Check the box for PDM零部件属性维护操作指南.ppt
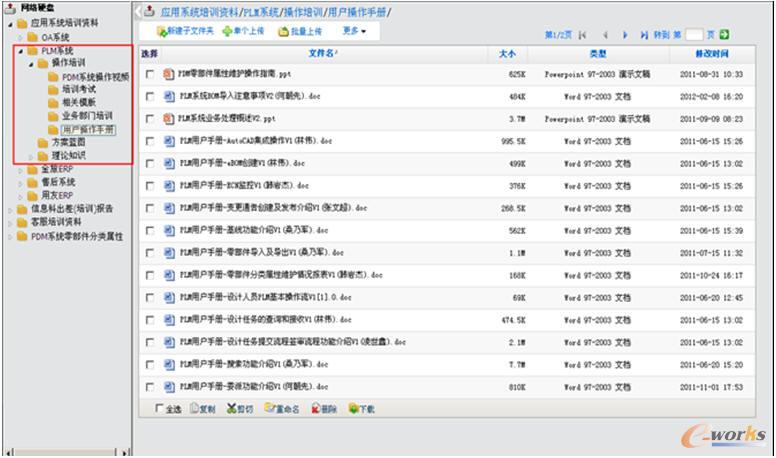This screenshot has width=776, height=458. pos(149,74)
